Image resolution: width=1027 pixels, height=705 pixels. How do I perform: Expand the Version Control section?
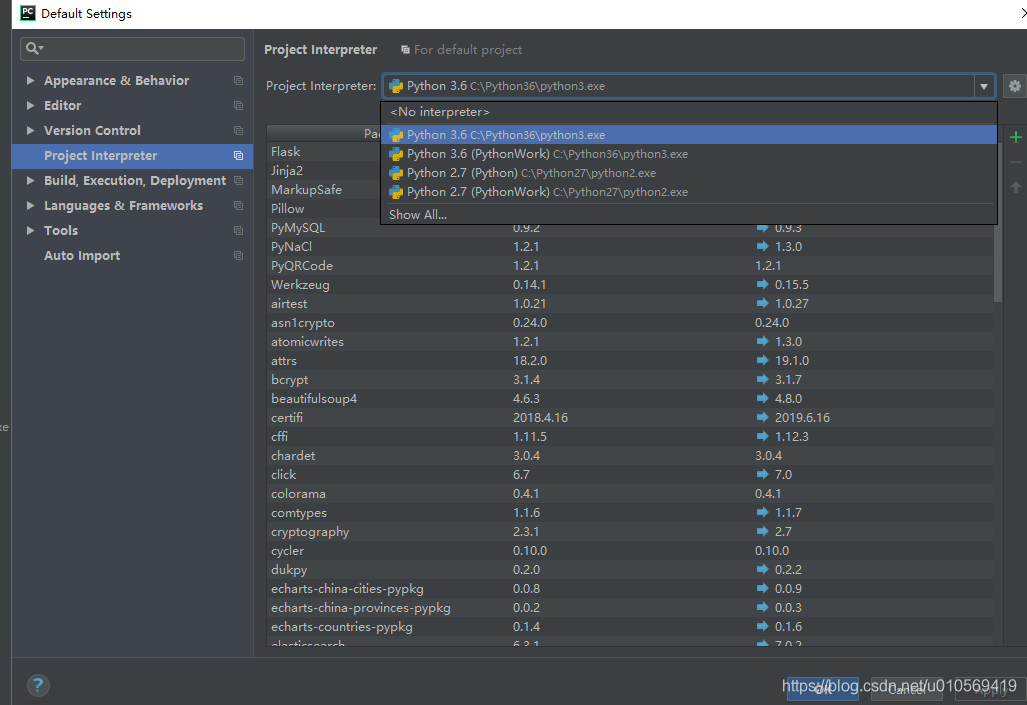(x=30, y=130)
